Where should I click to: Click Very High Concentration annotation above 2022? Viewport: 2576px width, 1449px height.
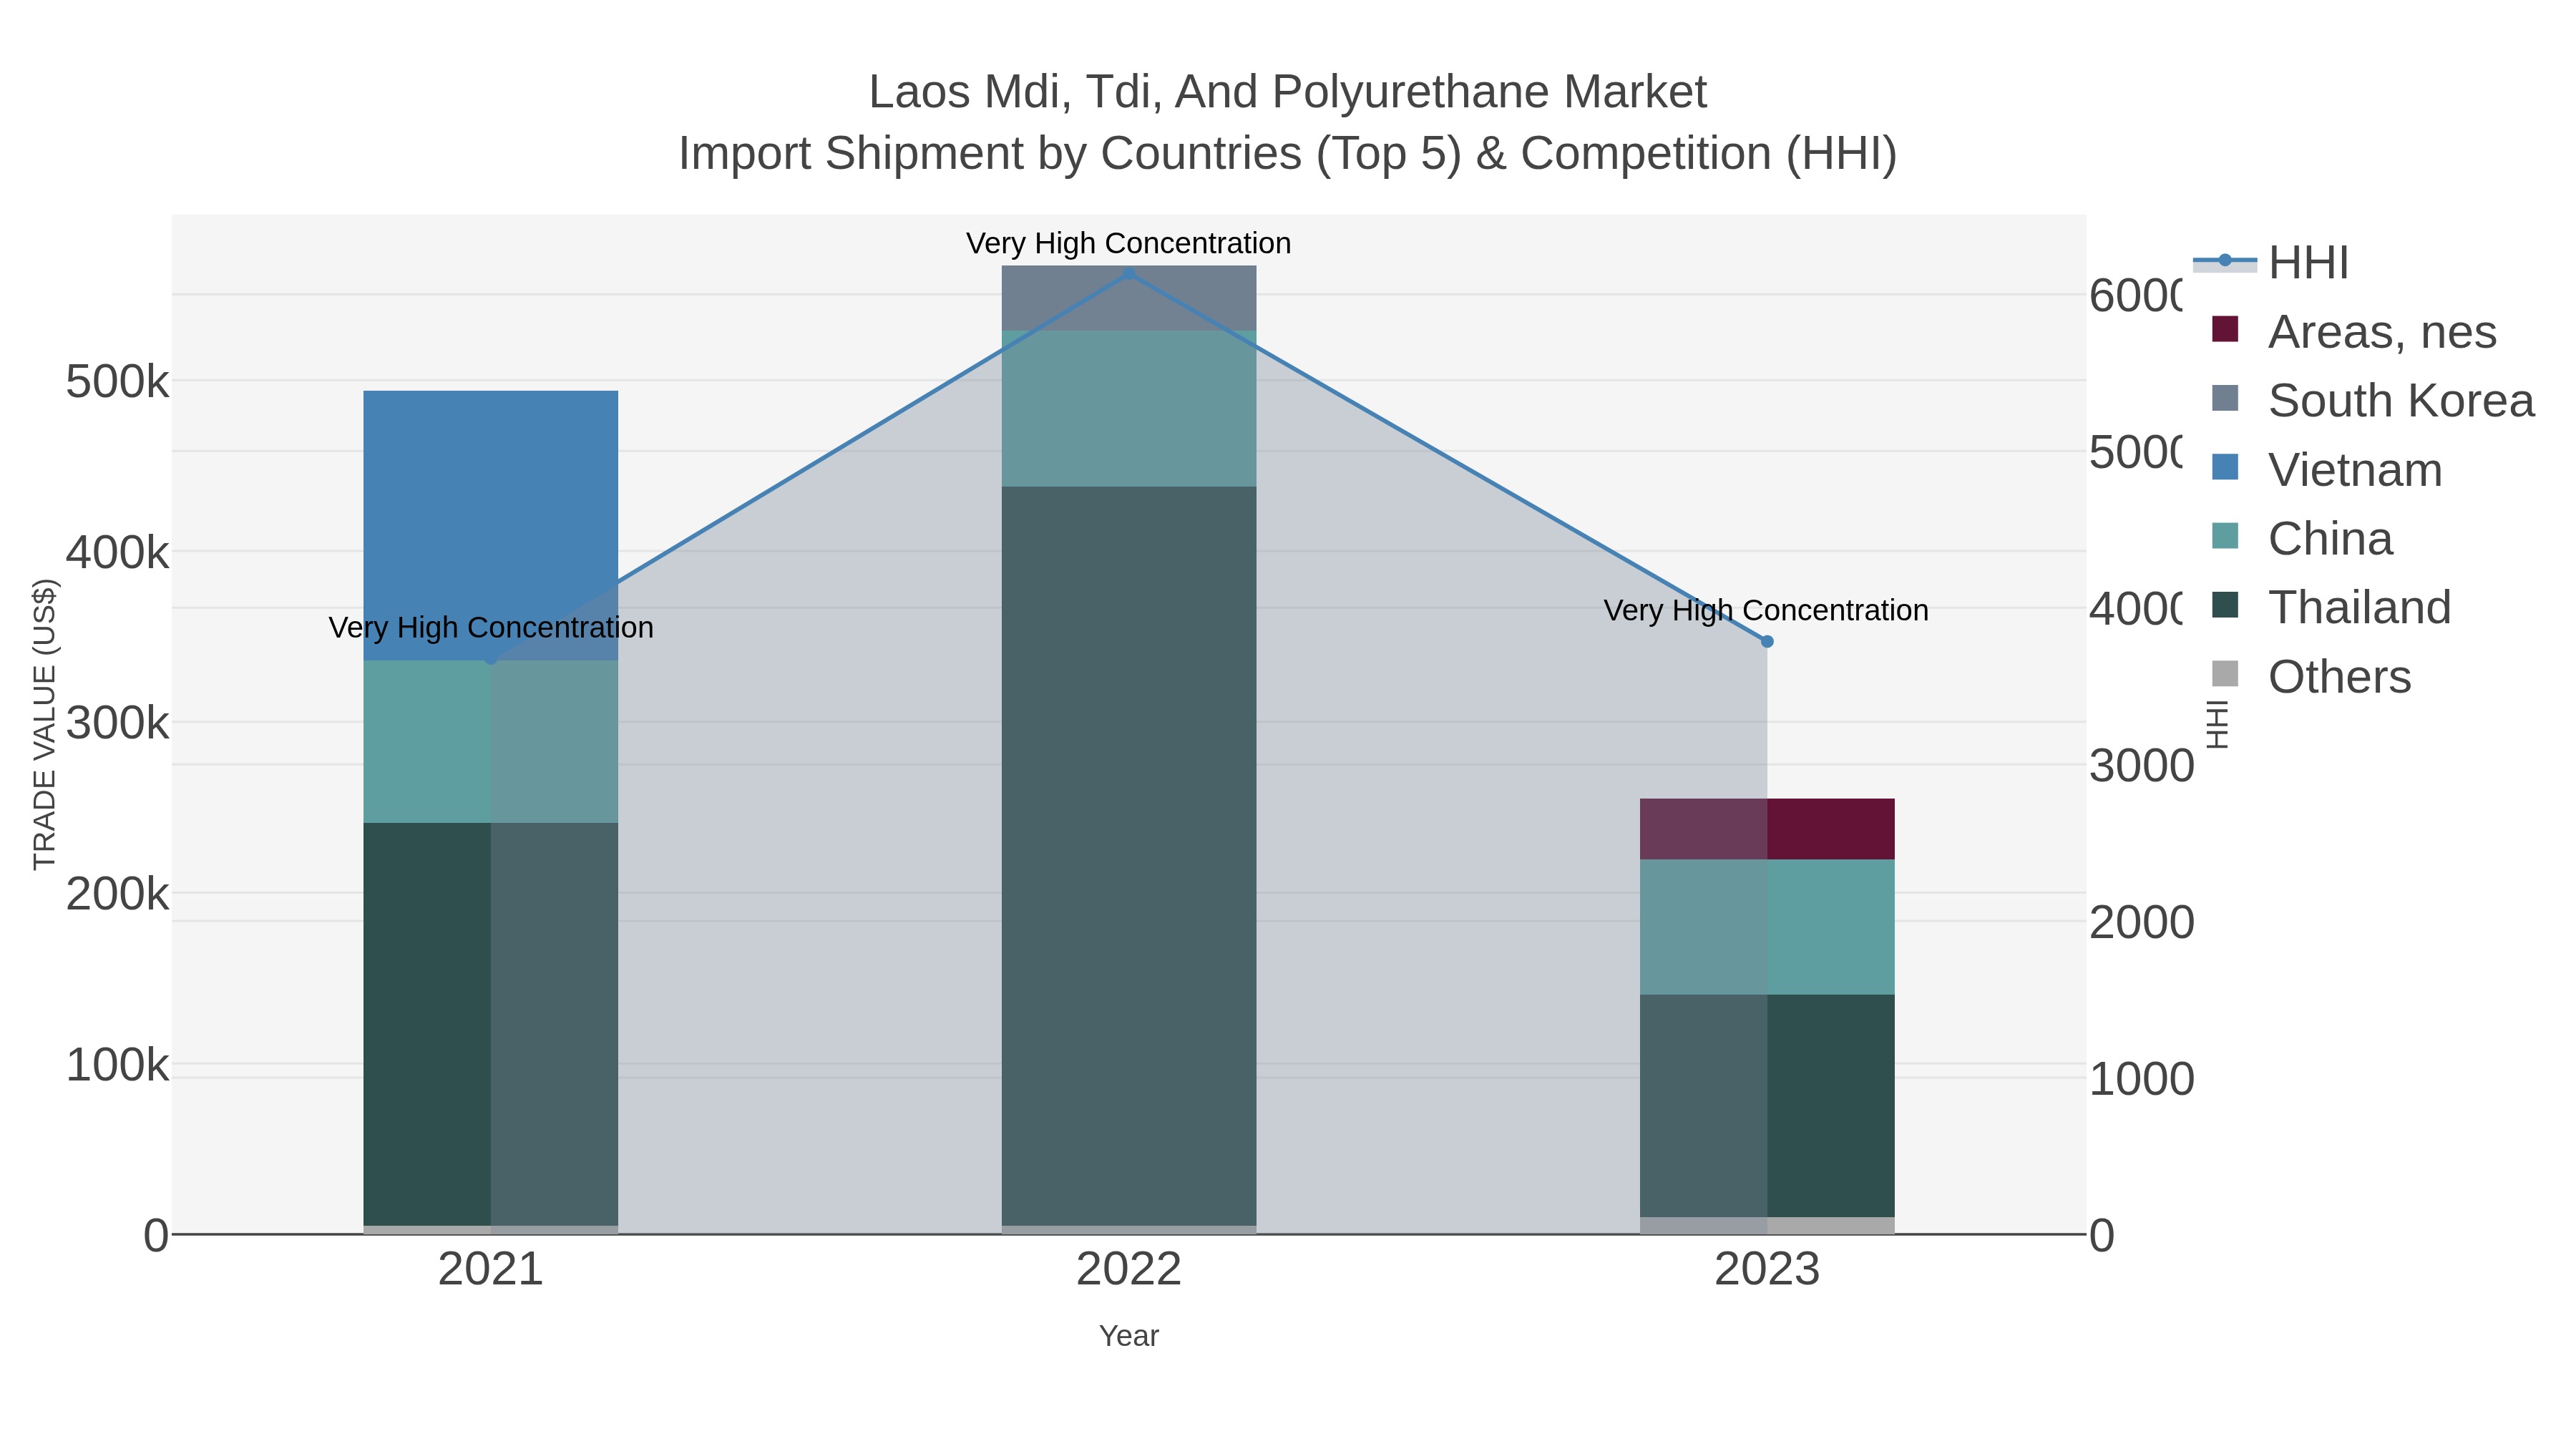point(1128,243)
